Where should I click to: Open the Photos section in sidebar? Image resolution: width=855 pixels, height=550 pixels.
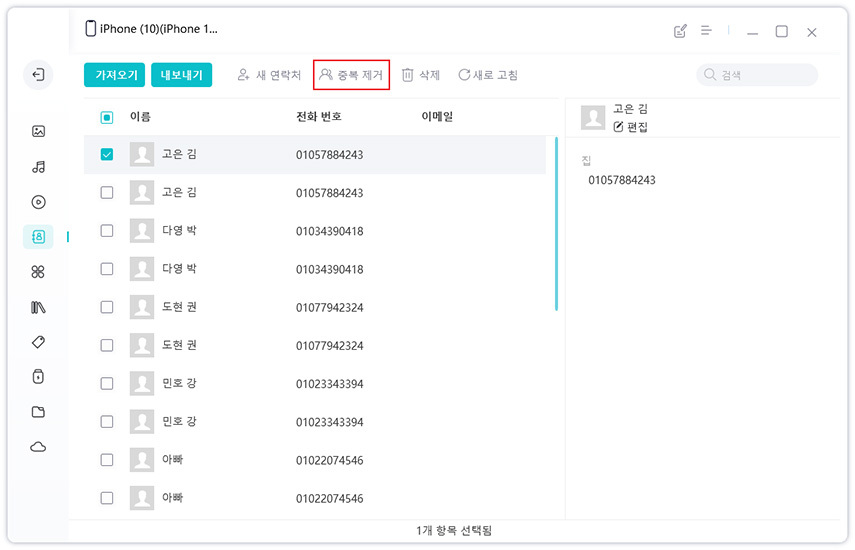coord(38,131)
